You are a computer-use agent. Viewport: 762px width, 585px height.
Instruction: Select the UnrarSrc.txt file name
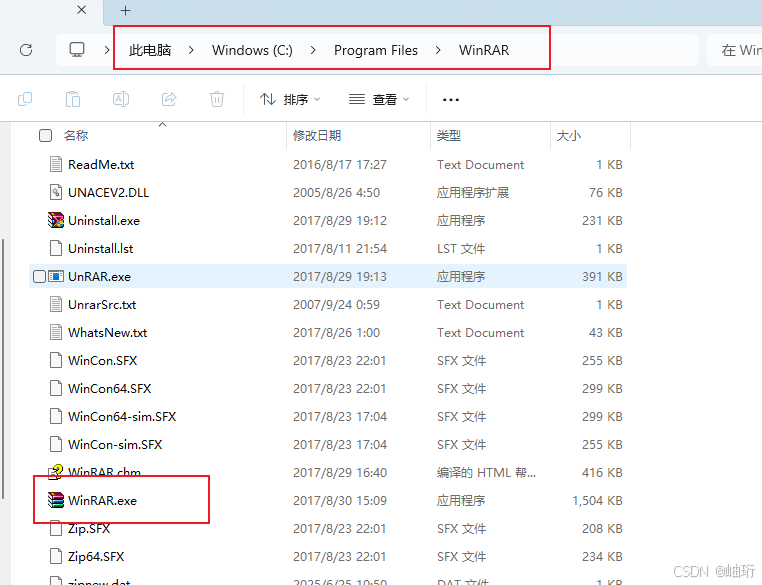(102, 305)
